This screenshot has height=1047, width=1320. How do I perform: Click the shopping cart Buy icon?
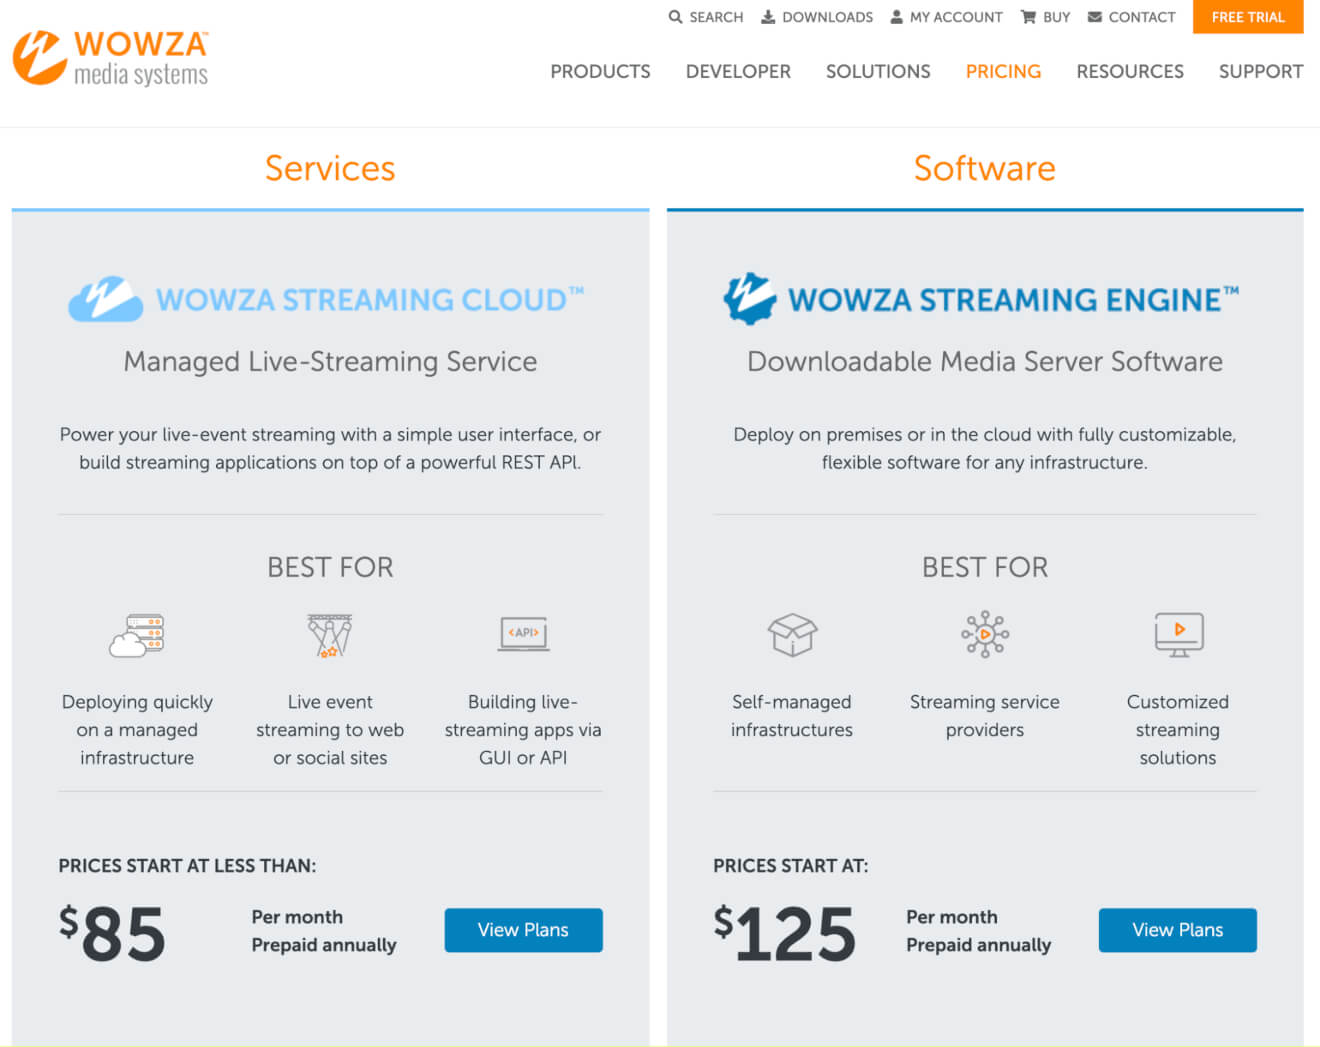1028,17
